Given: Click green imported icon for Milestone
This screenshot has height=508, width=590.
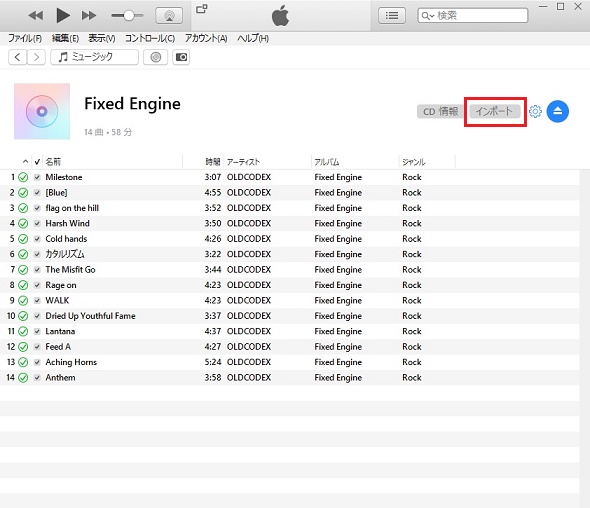Looking at the screenshot, I should point(23,177).
